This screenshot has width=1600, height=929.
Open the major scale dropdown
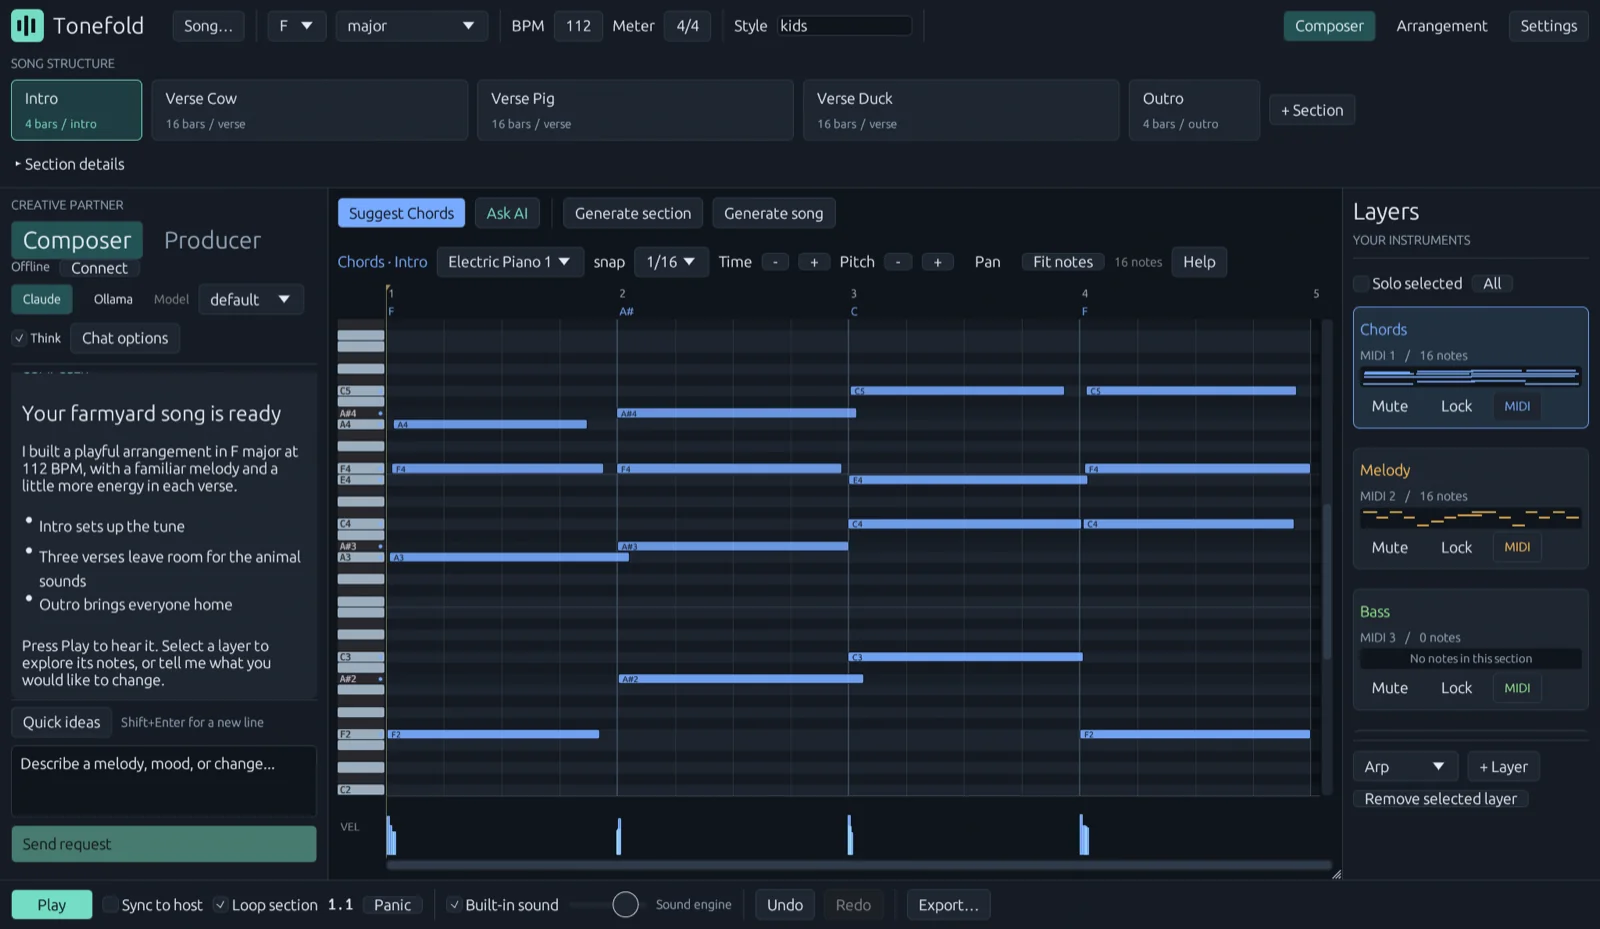pos(411,26)
